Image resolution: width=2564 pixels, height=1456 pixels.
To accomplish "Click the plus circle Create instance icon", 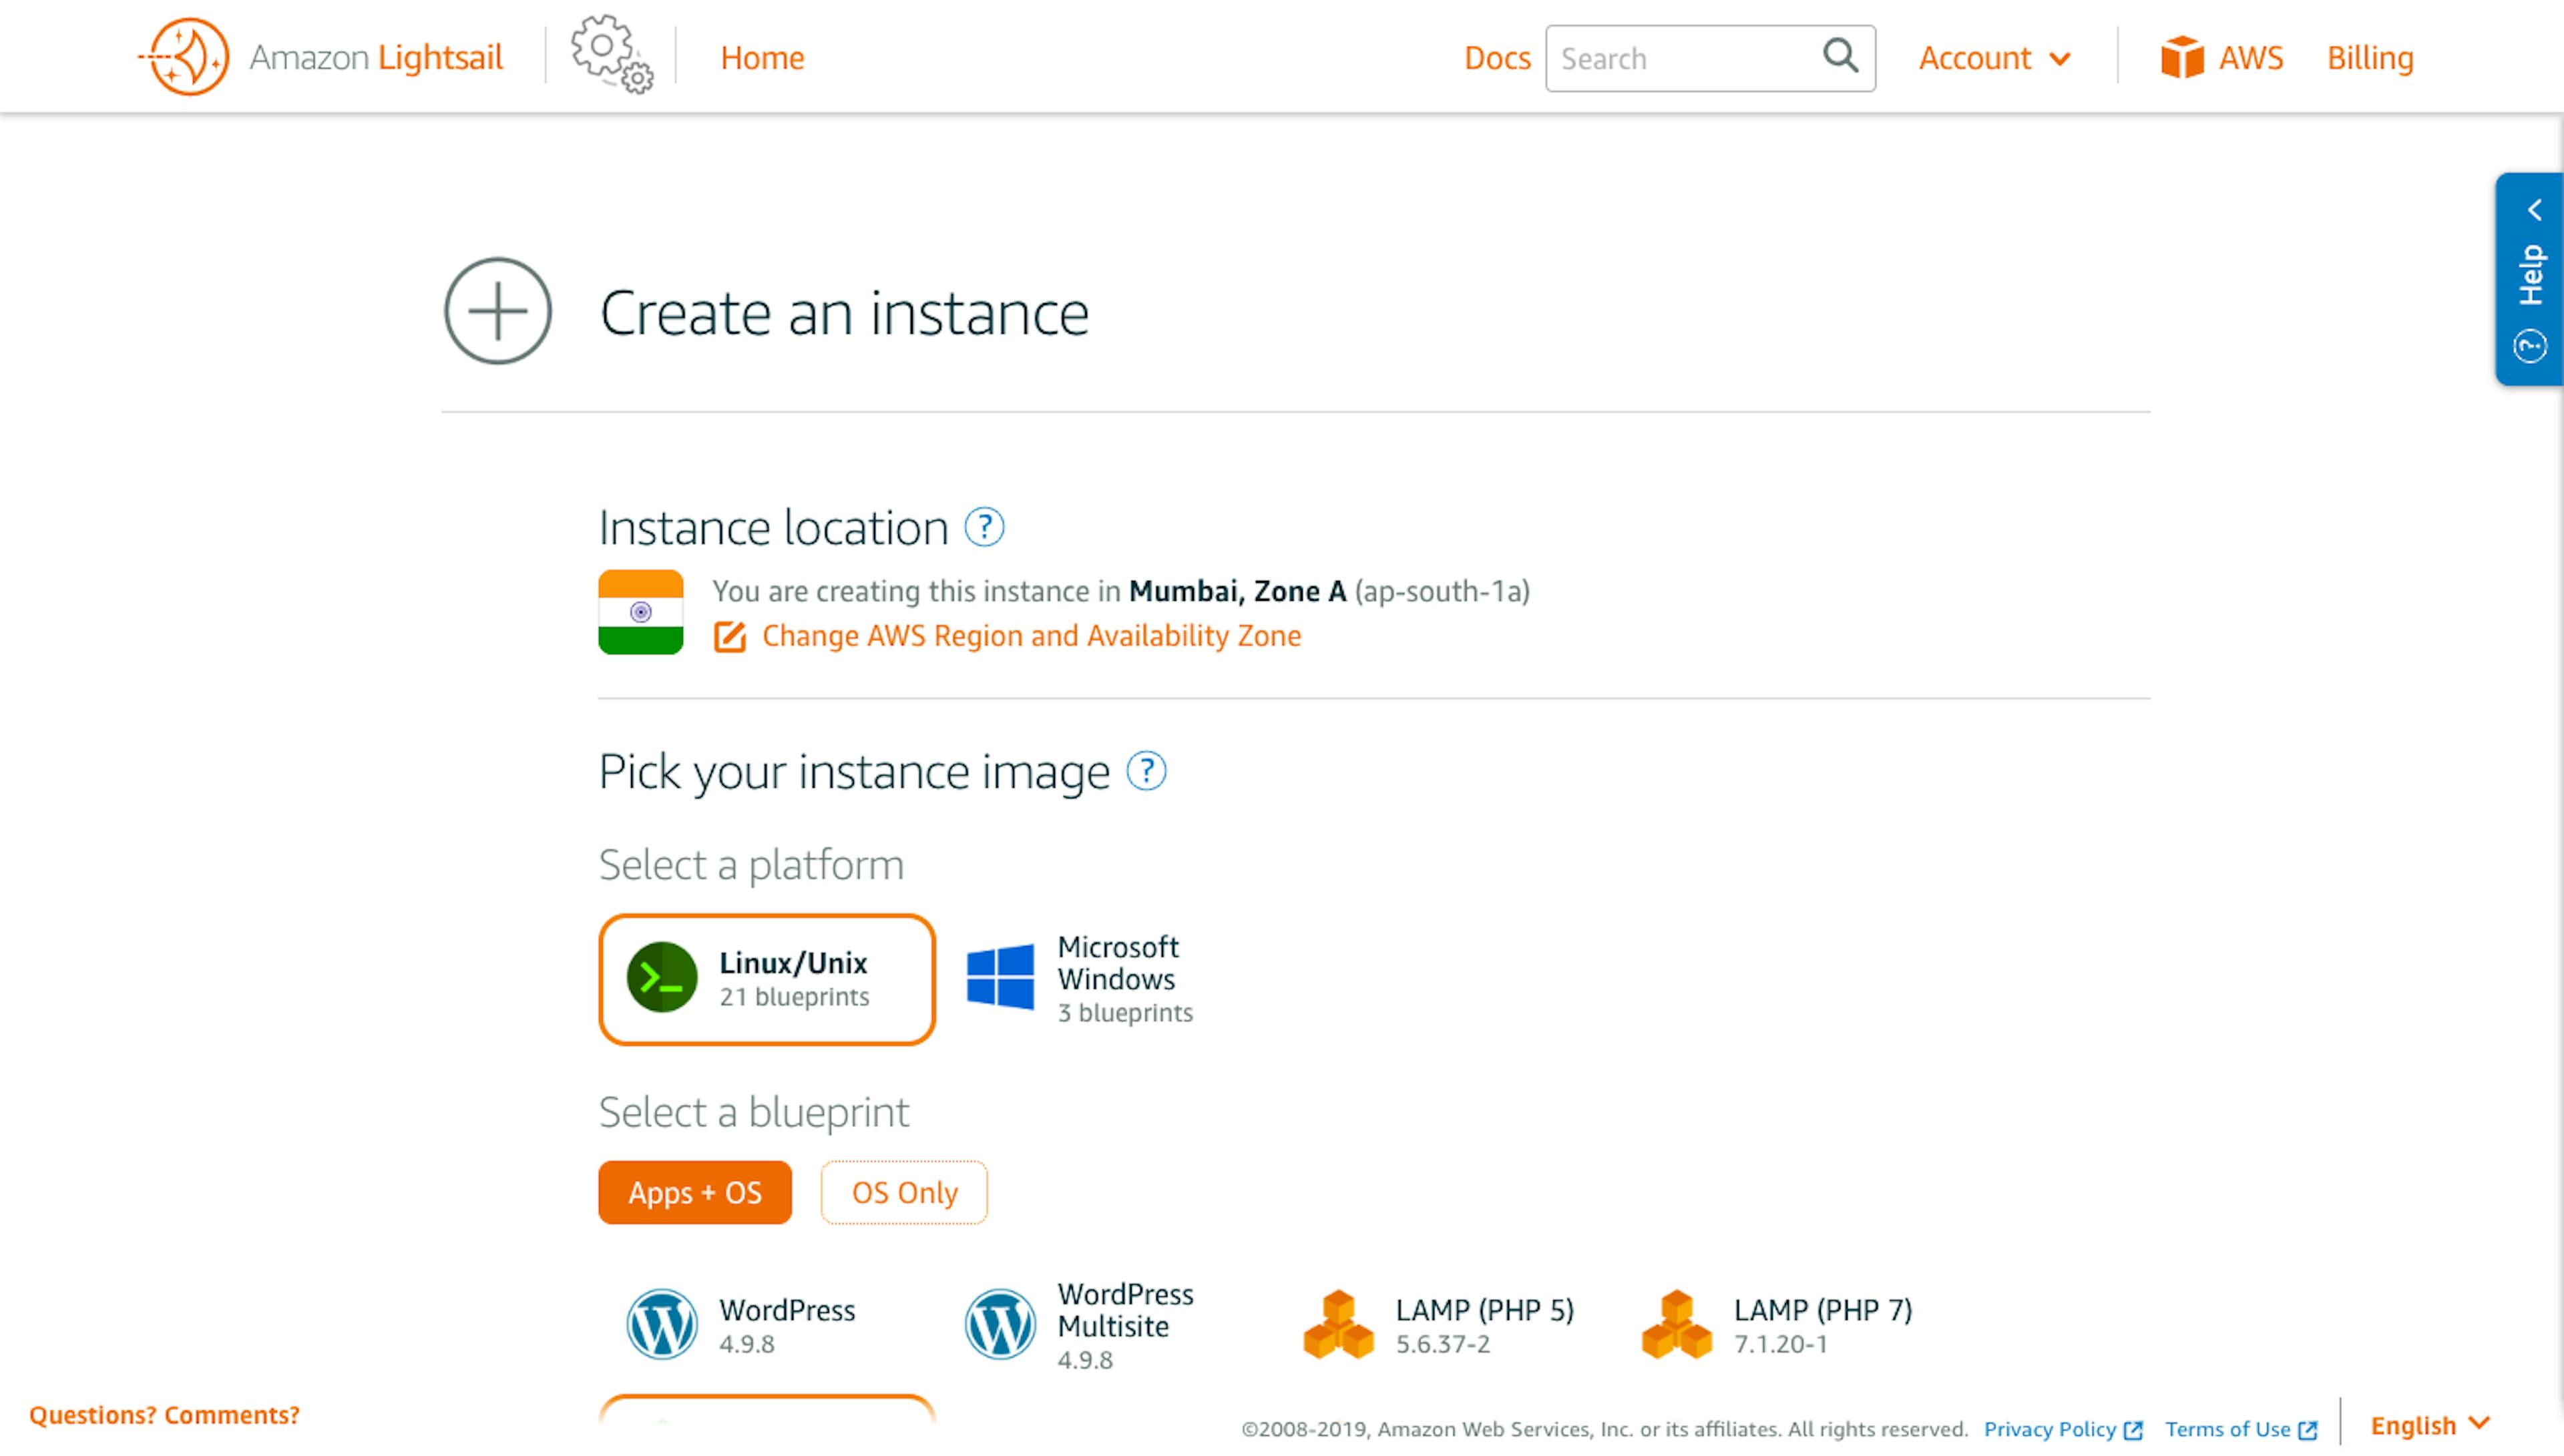I will 498,311.
